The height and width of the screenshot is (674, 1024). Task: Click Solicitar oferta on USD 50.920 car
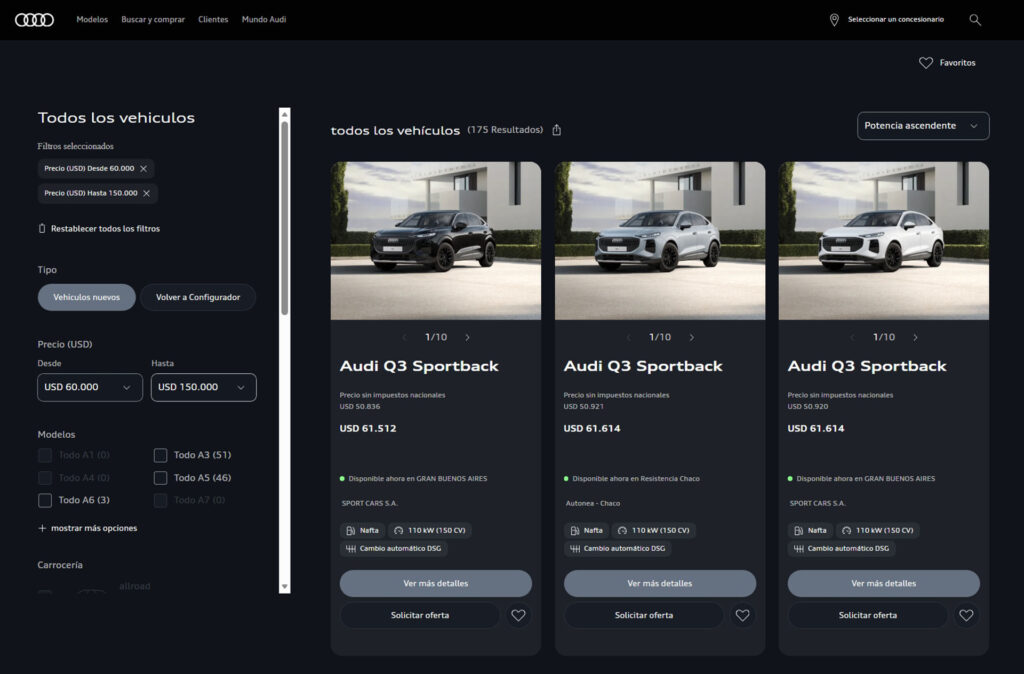click(868, 615)
